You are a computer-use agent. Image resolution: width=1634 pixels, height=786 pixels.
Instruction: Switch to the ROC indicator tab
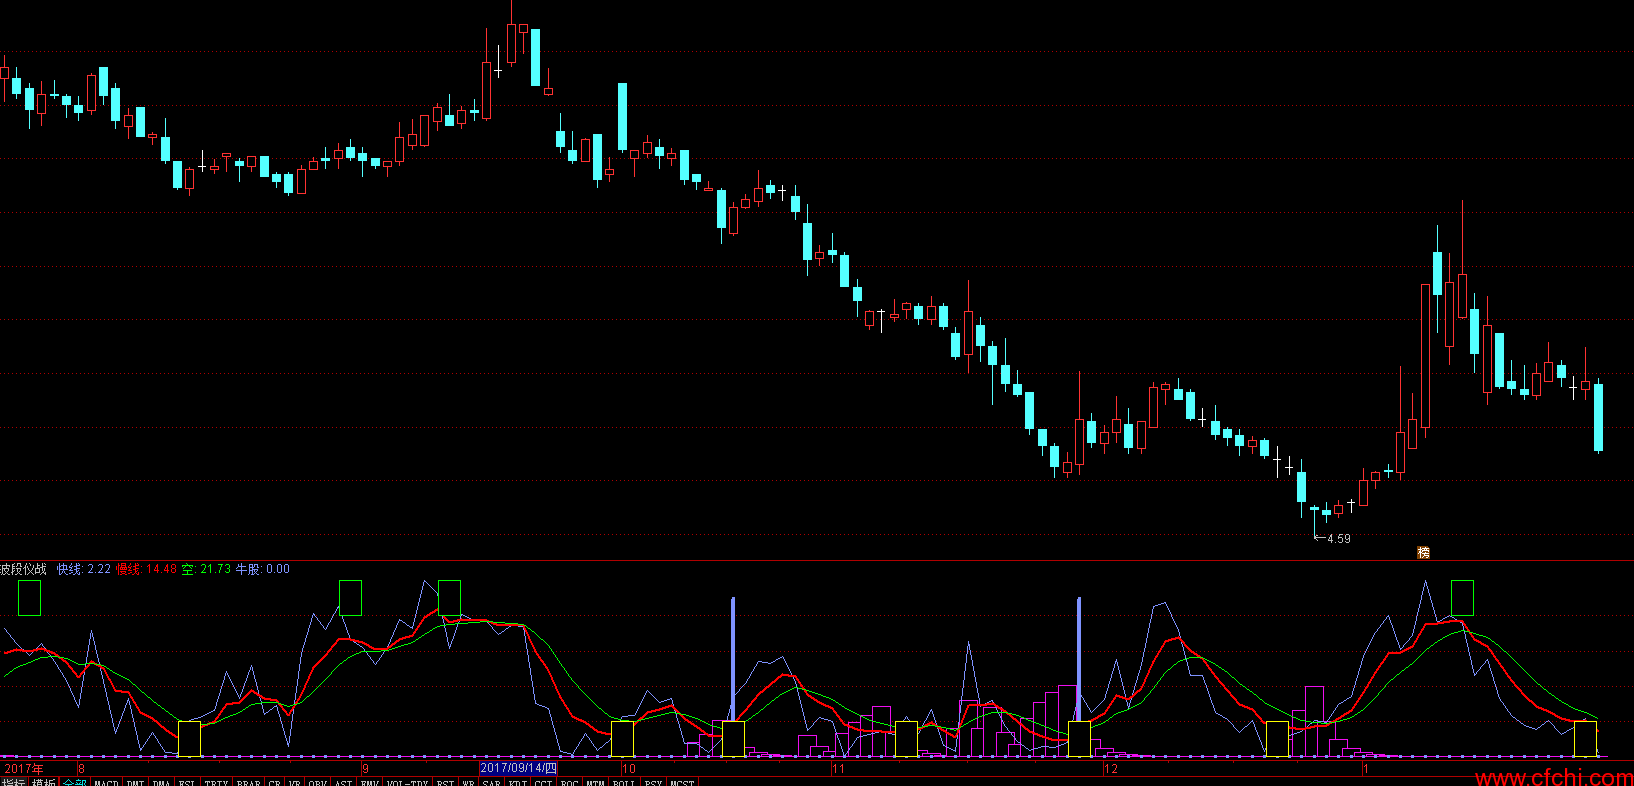(570, 783)
